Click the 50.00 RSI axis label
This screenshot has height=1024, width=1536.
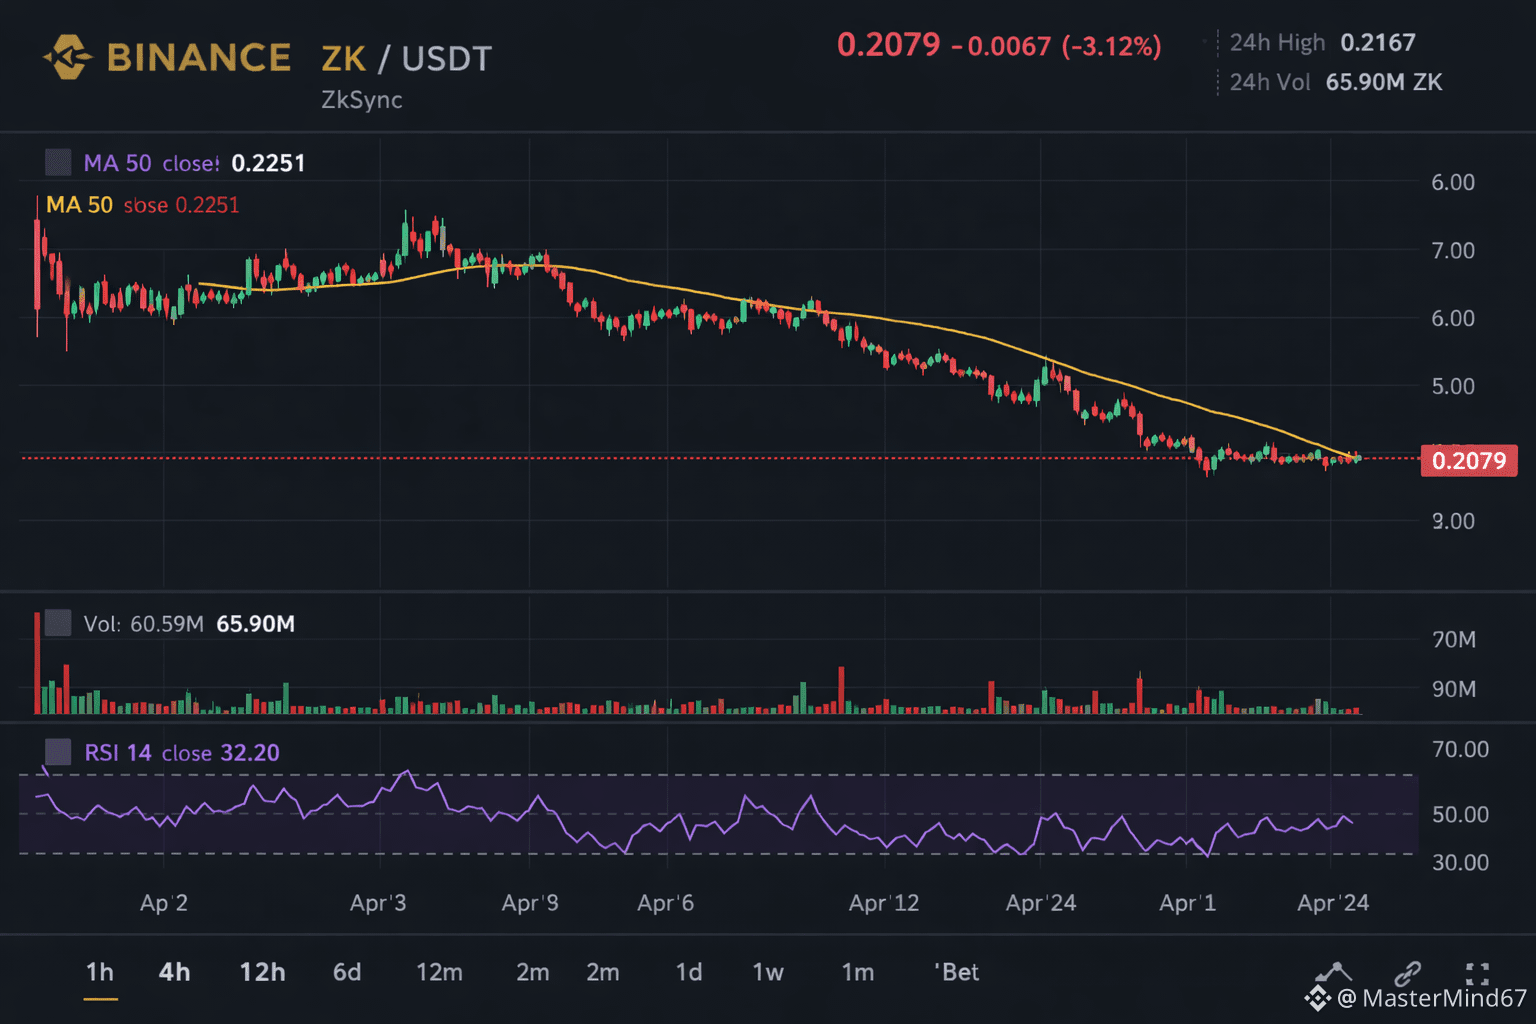(x=1461, y=814)
